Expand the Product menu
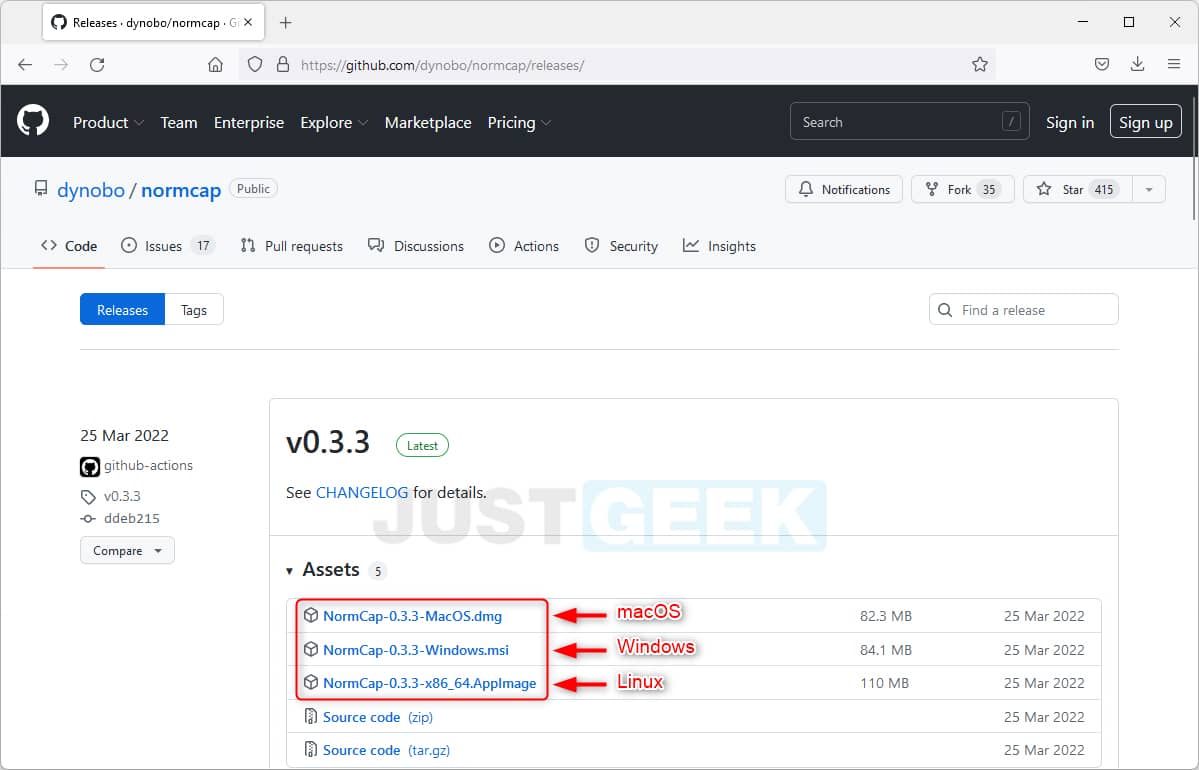1199x770 pixels. coord(108,122)
